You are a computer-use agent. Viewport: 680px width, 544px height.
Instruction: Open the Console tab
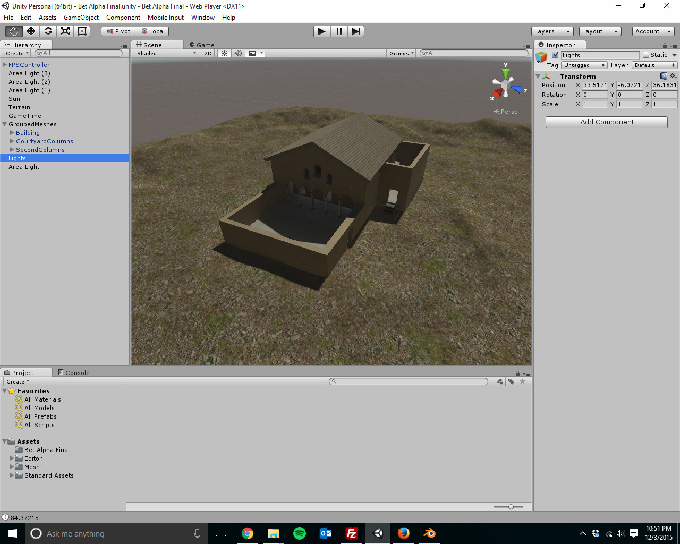pyautogui.click(x=73, y=373)
